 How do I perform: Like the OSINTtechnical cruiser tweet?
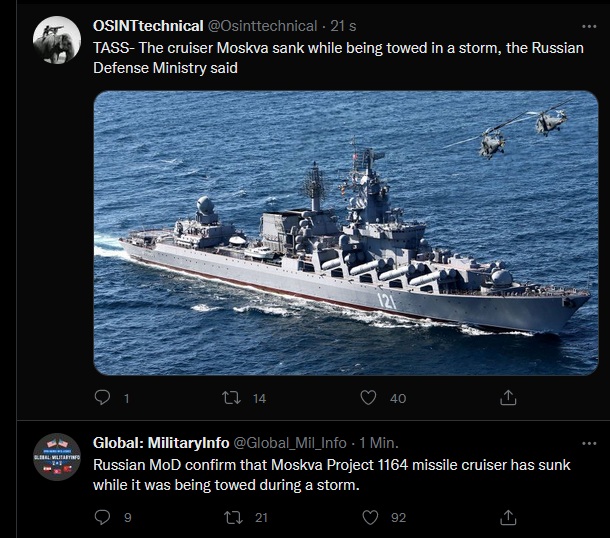click(x=368, y=397)
